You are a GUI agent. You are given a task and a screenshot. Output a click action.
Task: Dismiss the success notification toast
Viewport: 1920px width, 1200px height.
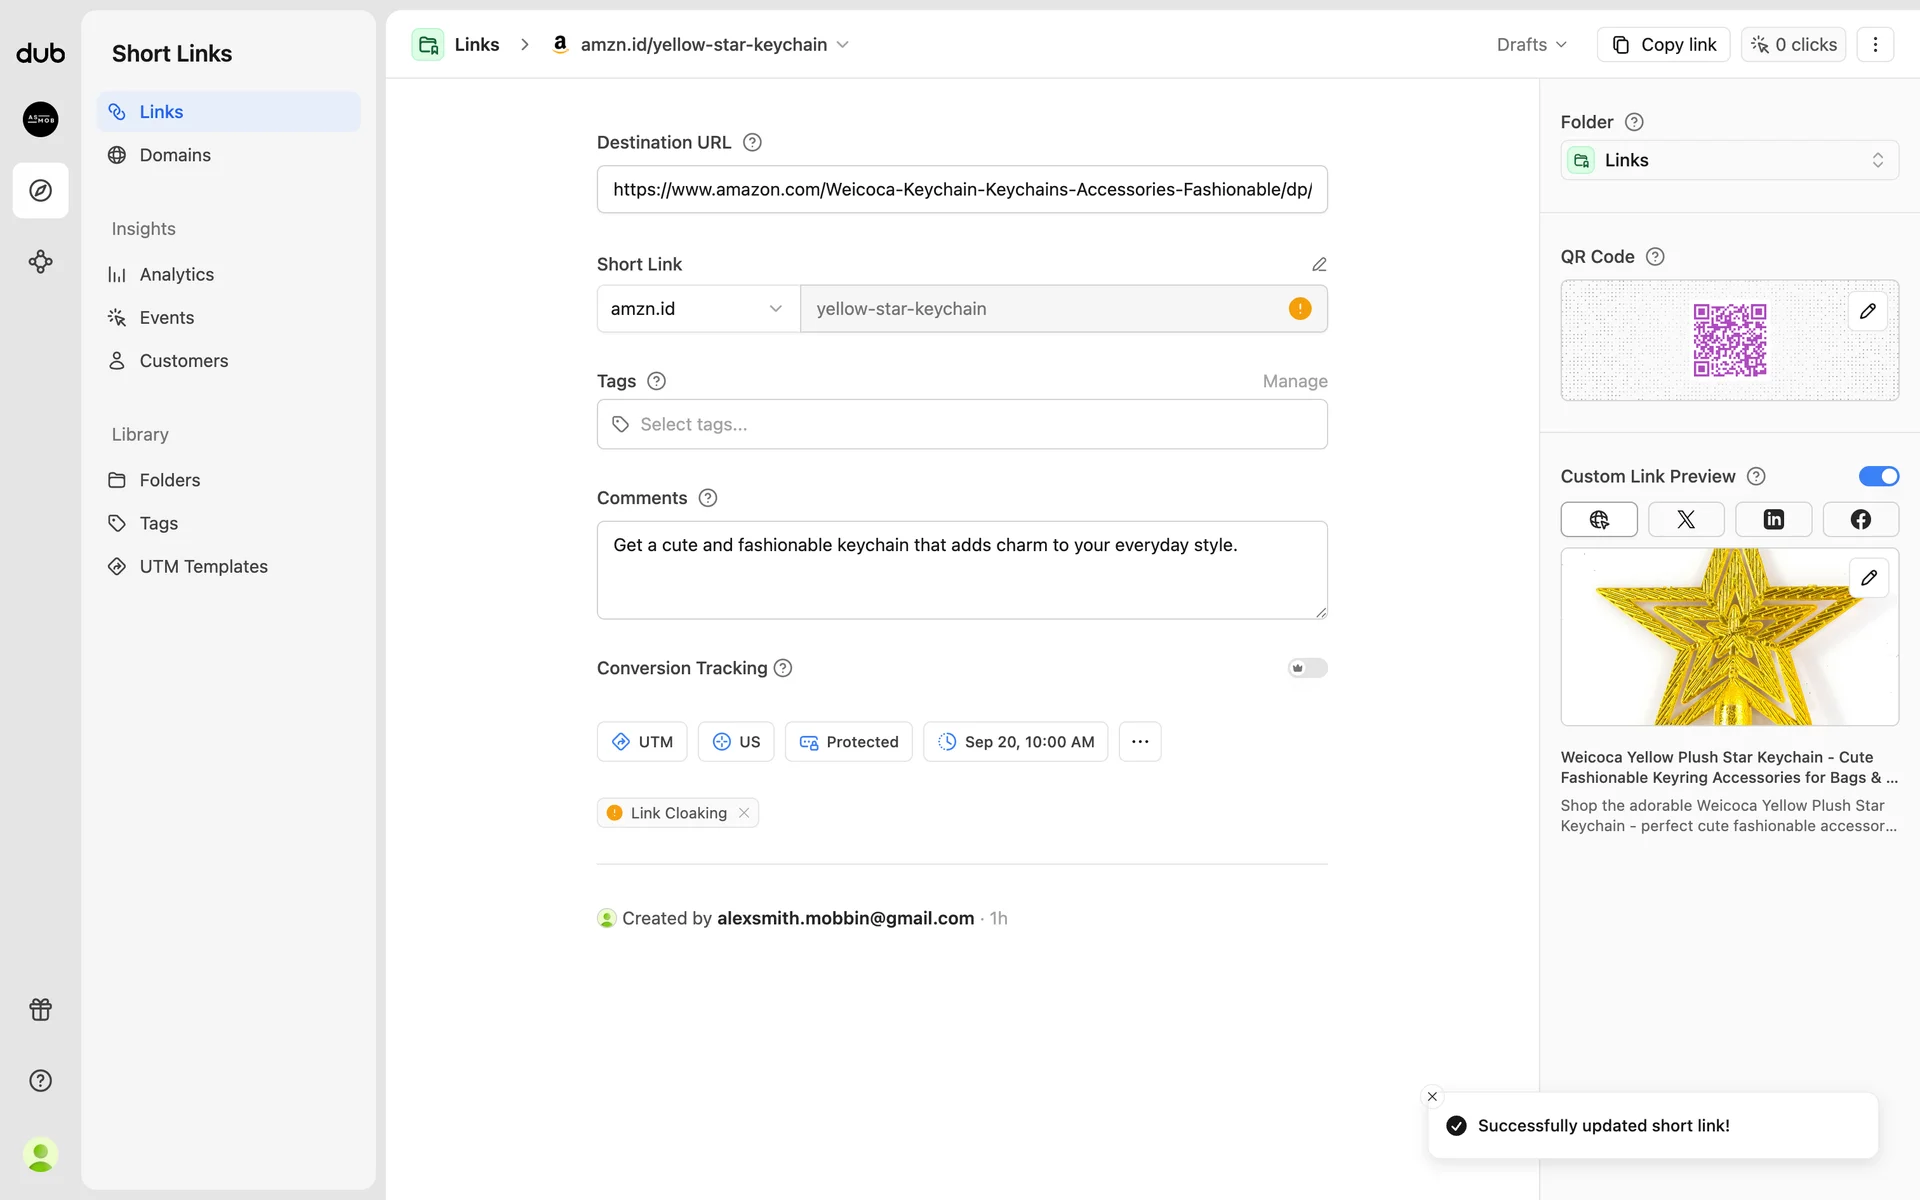coord(1432,1096)
